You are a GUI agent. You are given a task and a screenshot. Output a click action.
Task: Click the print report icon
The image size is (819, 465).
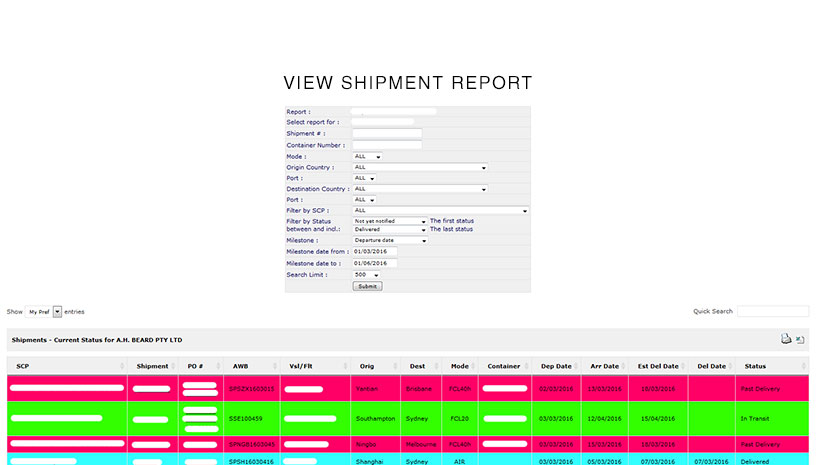coord(786,340)
